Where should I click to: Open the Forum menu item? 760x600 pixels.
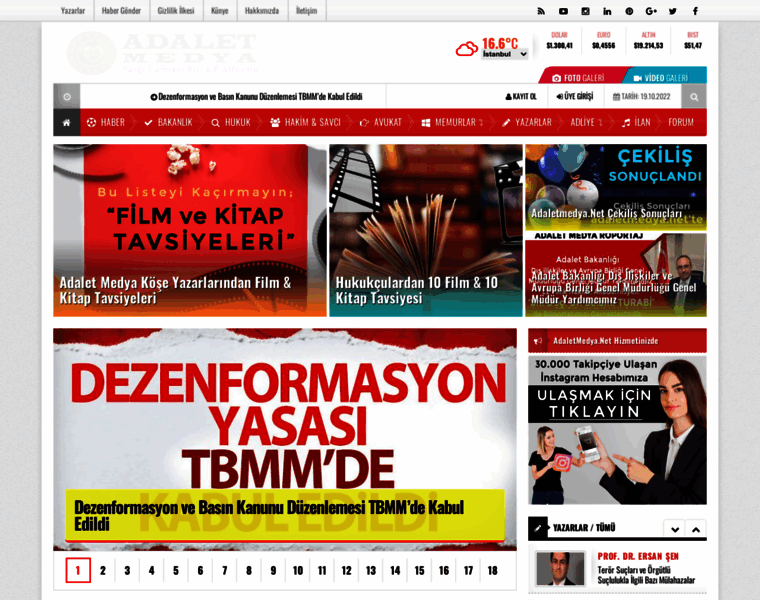[x=681, y=123]
